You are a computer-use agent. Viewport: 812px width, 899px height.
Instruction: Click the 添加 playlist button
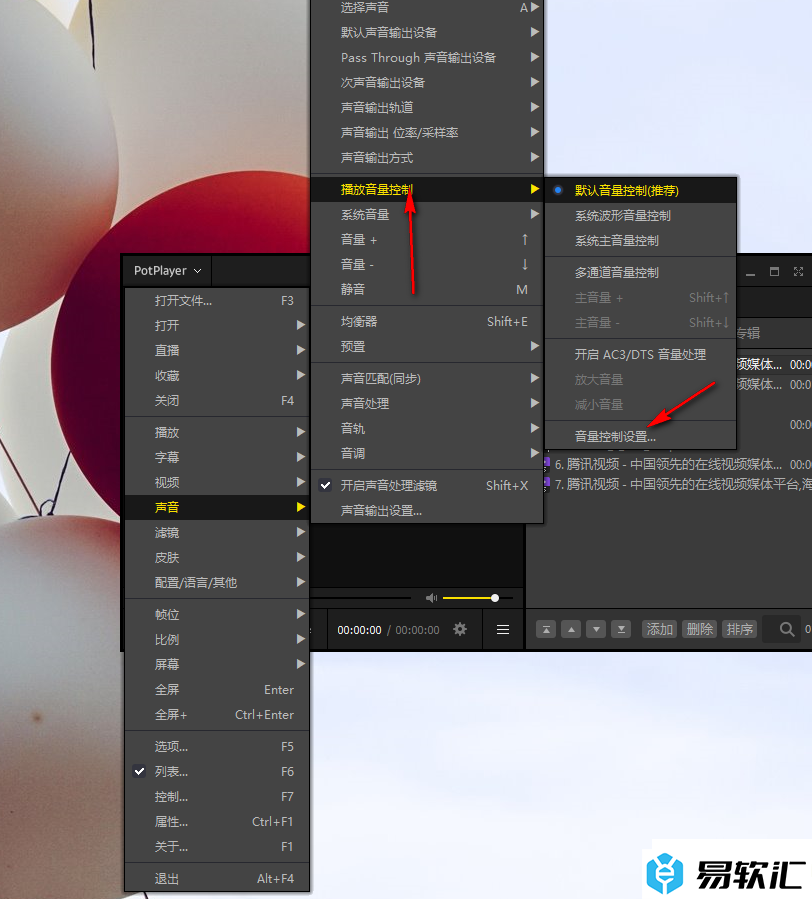pos(659,630)
